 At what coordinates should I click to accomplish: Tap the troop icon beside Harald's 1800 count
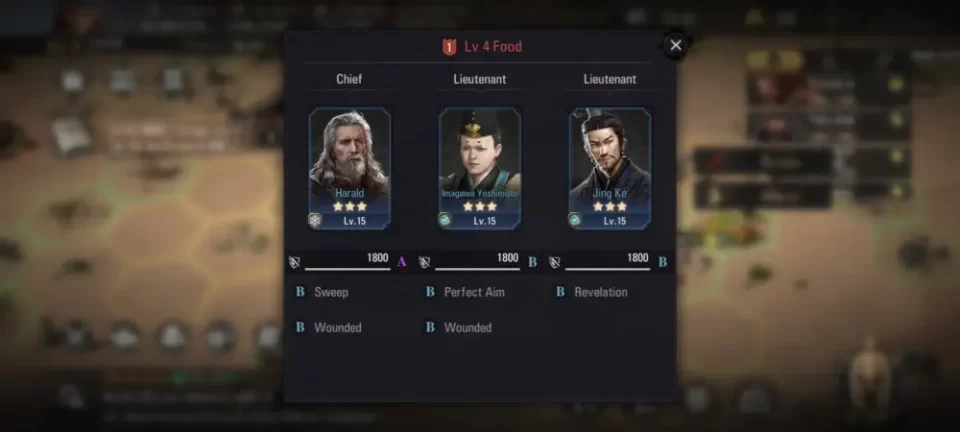pyautogui.click(x=294, y=262)
